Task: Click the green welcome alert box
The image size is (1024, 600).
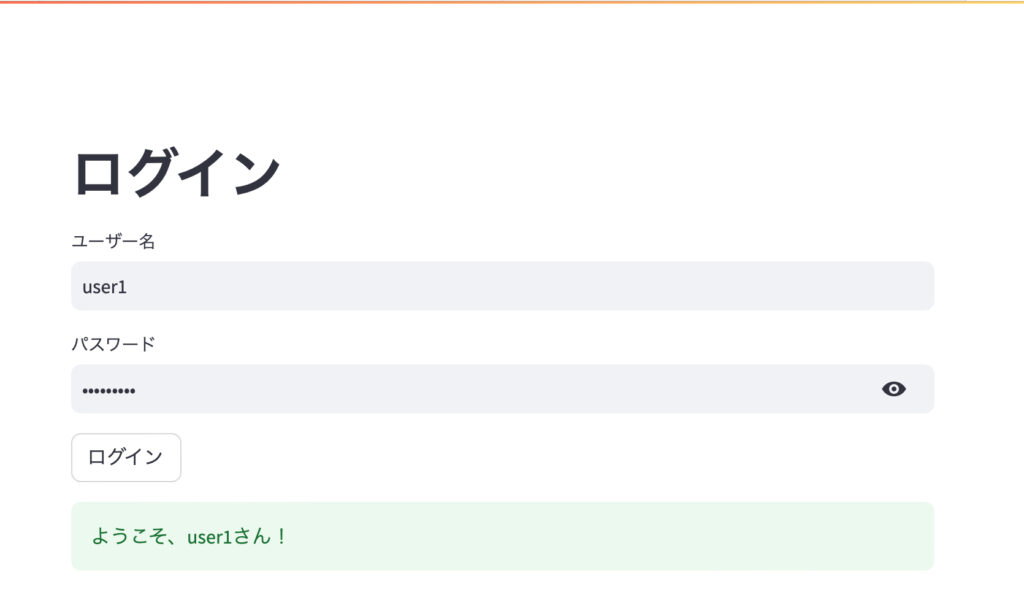Action: [x=600, y=536]
